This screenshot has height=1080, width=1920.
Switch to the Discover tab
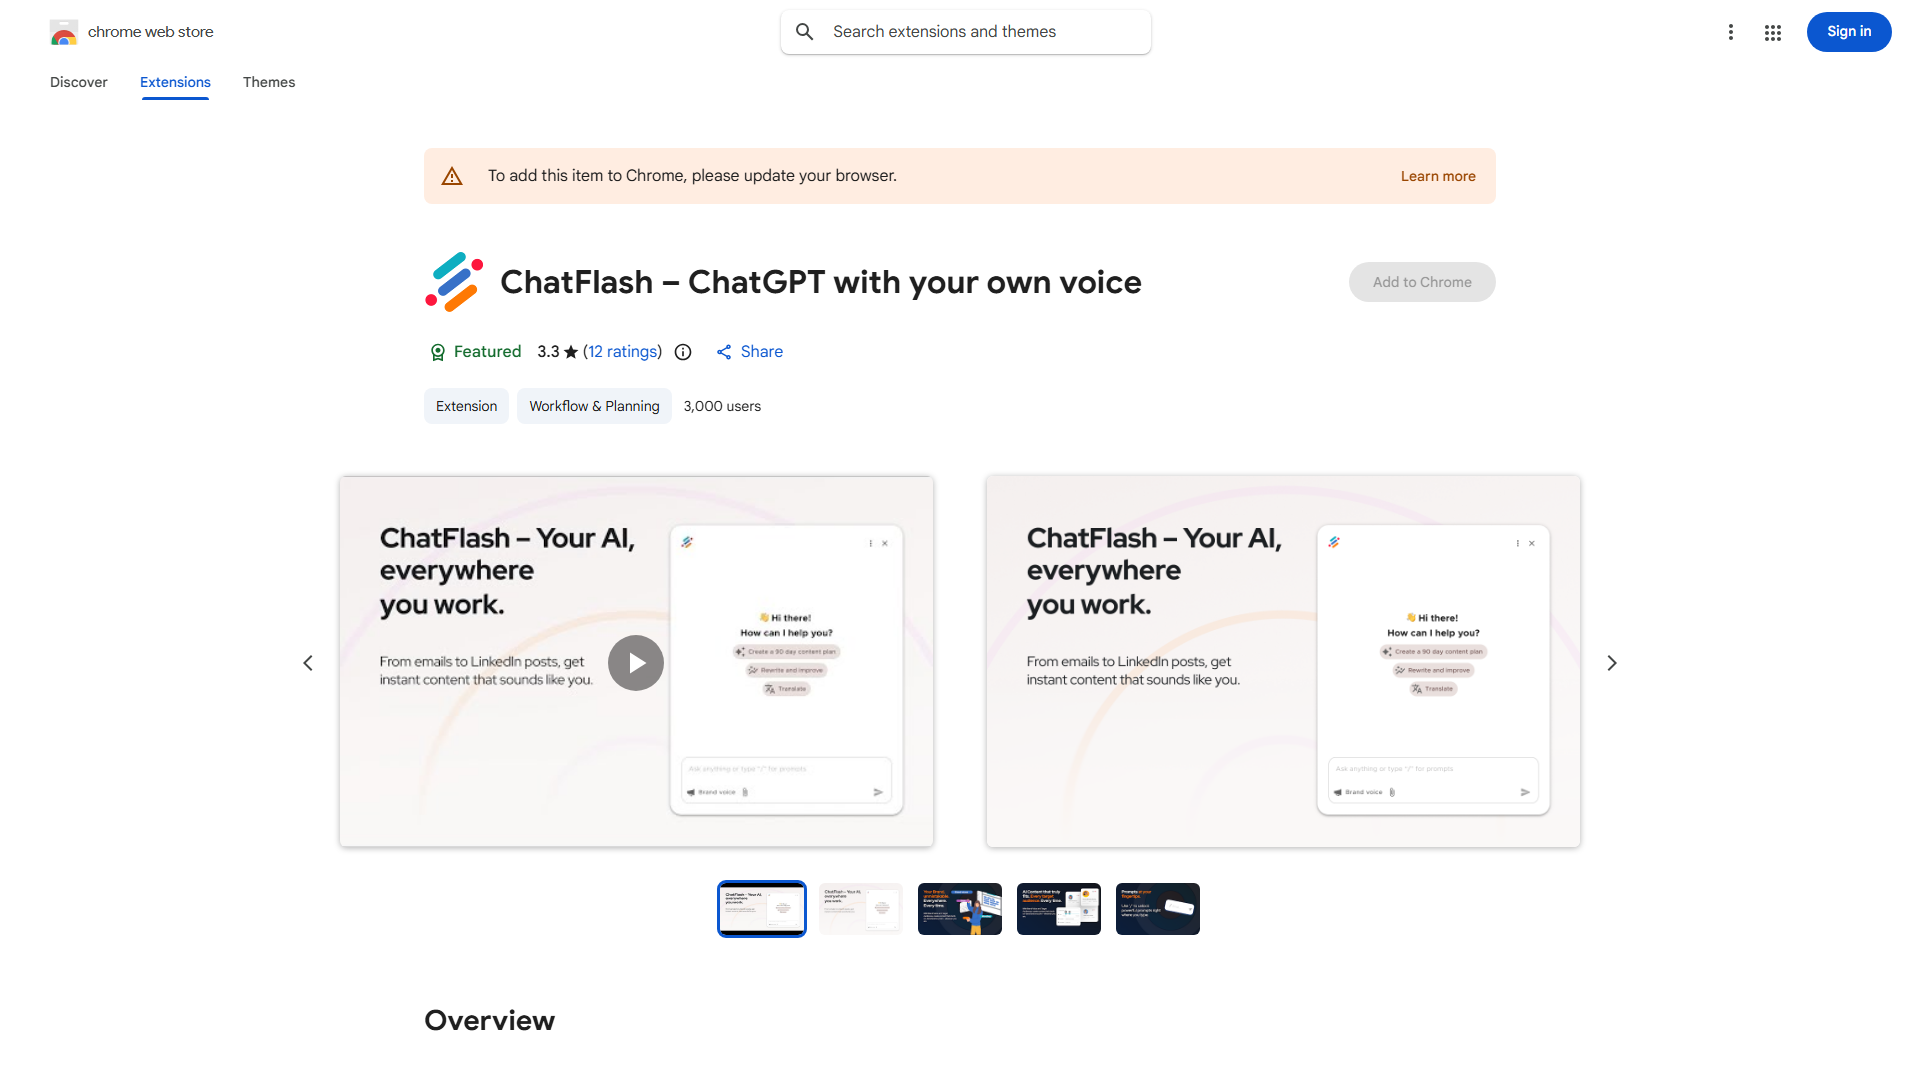pos(78,82)
